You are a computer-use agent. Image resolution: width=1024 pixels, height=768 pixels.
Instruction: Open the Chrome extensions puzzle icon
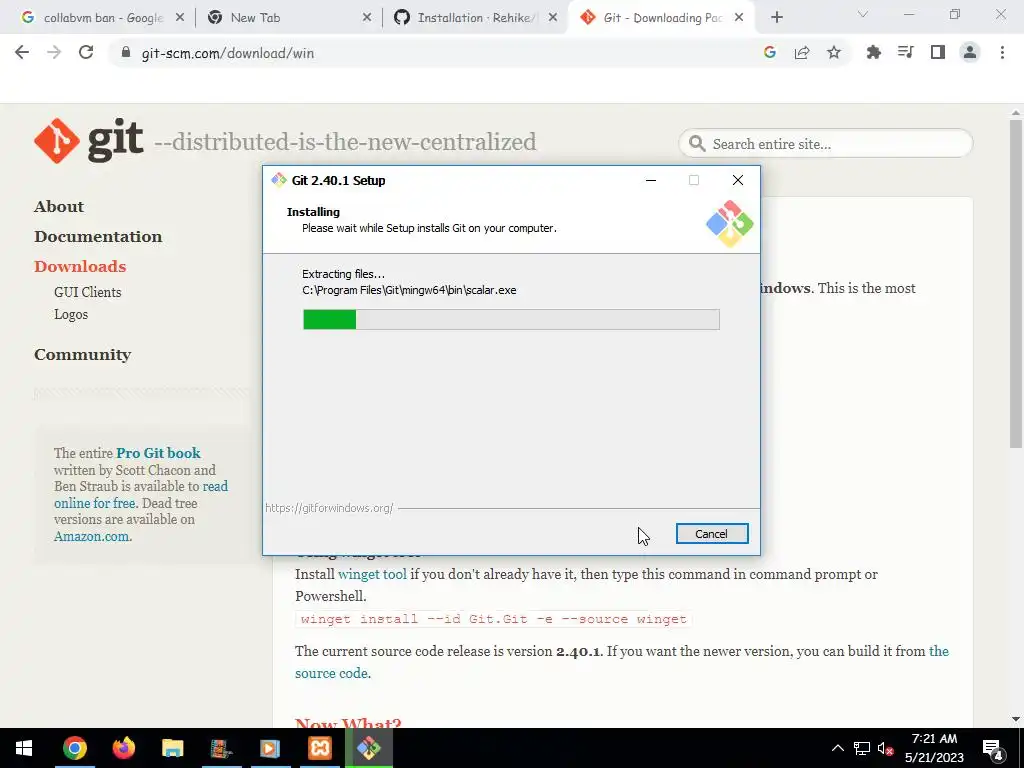coord(873,52)
